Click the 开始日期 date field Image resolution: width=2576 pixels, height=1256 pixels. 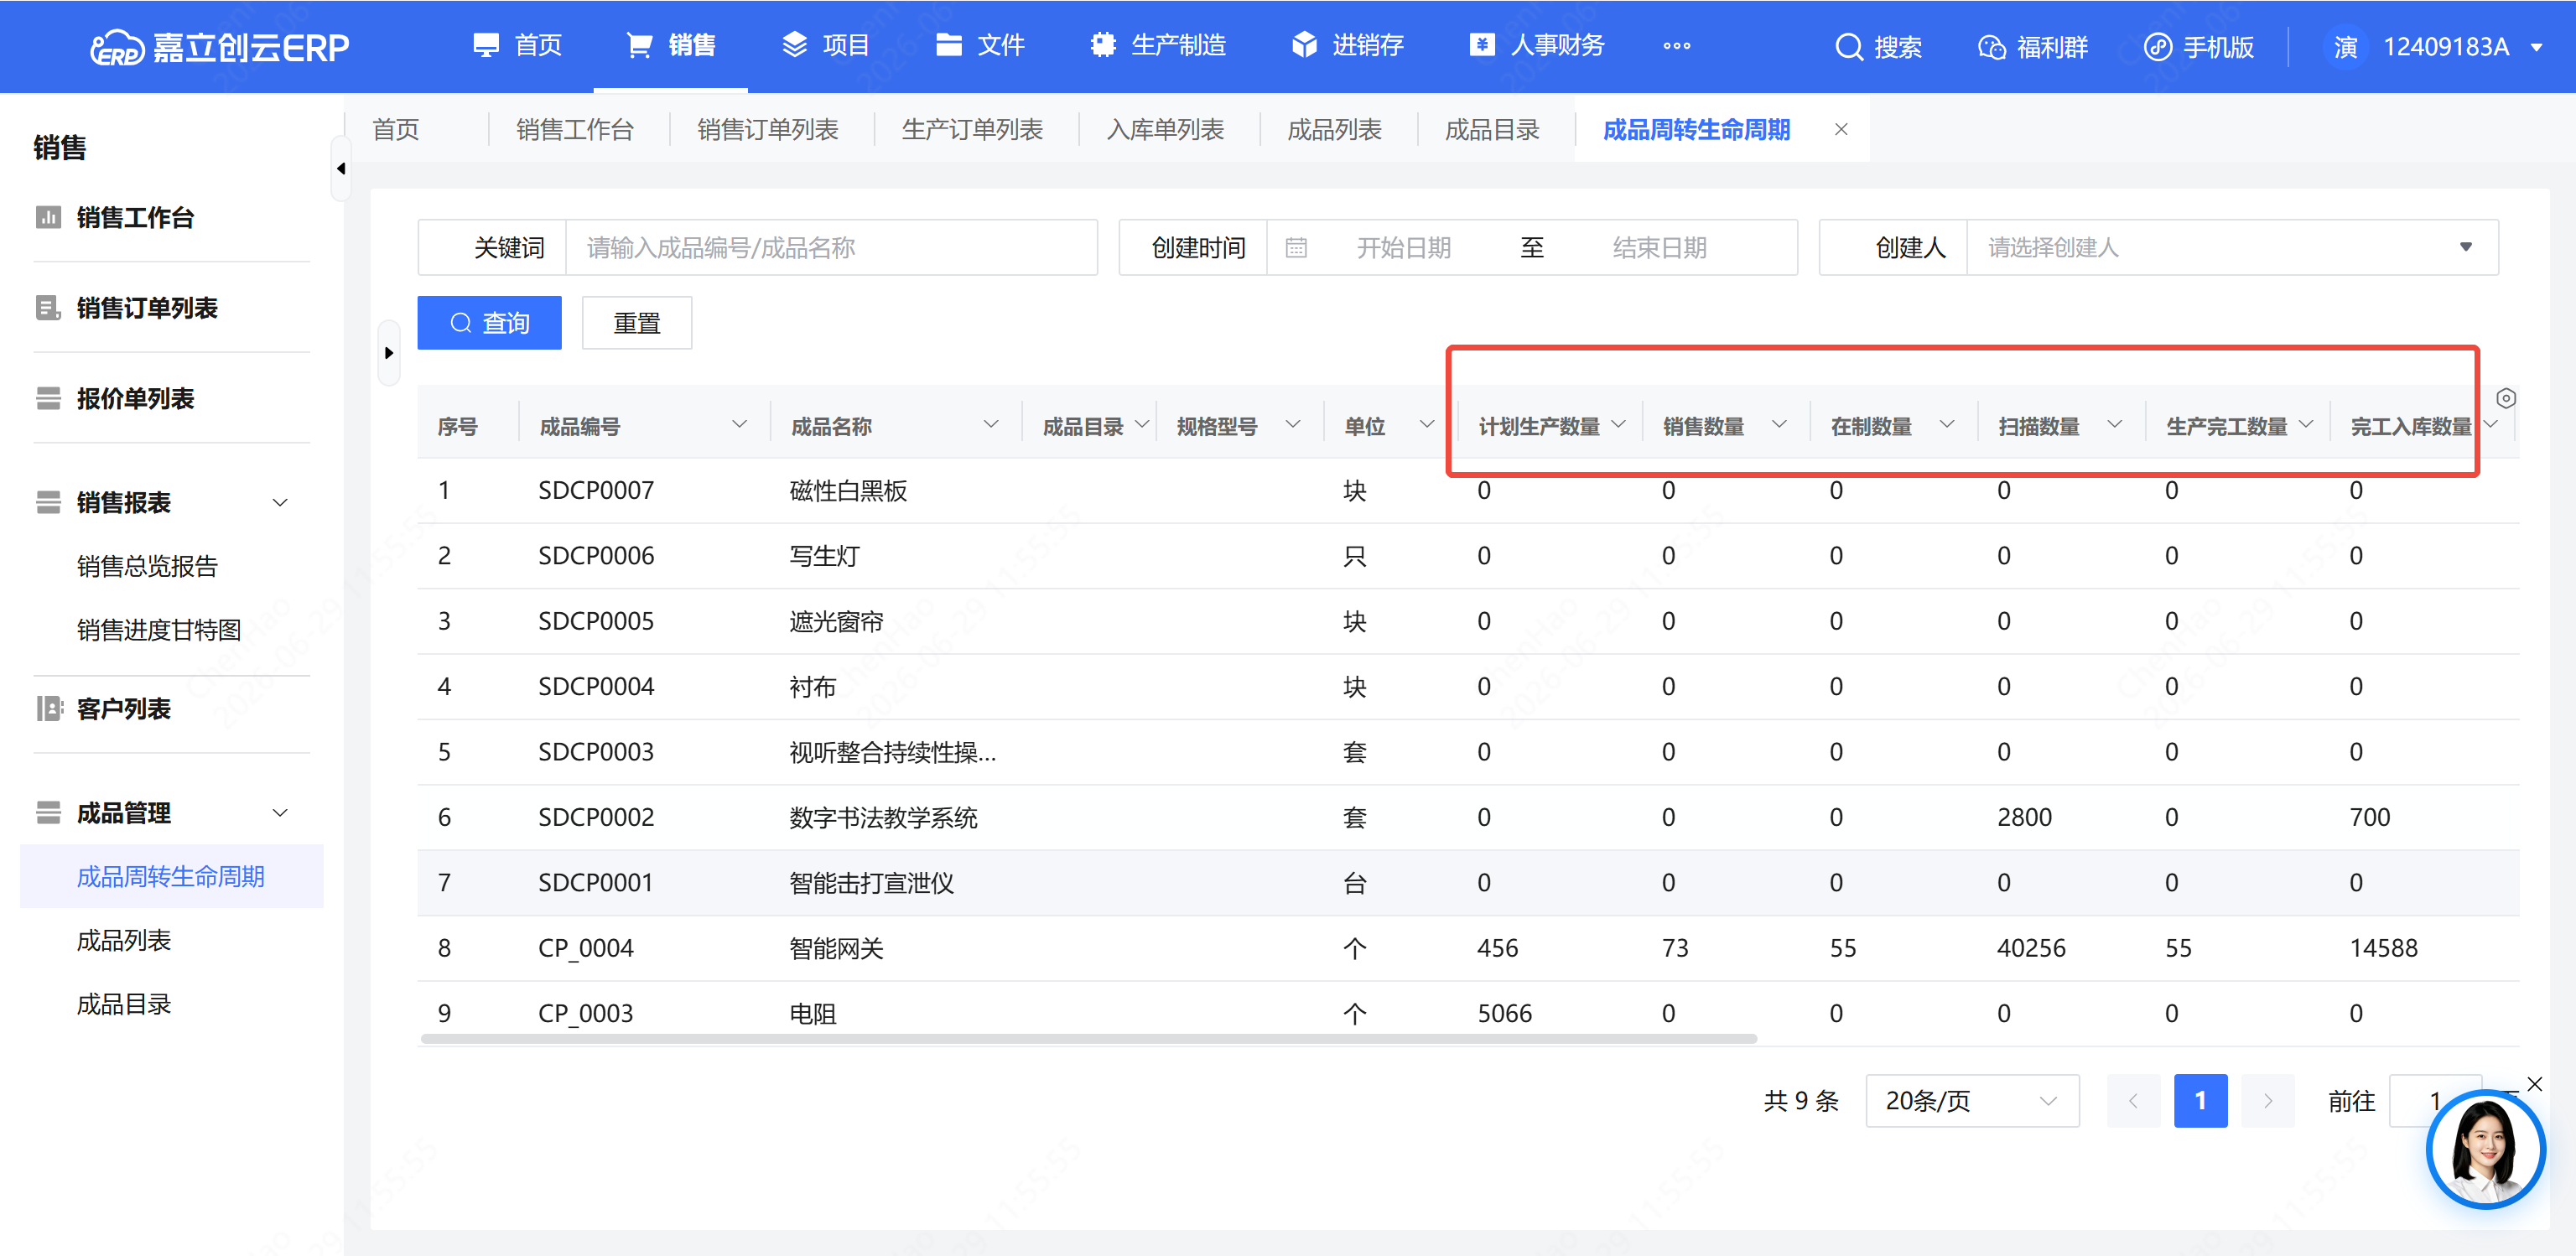1403,247
